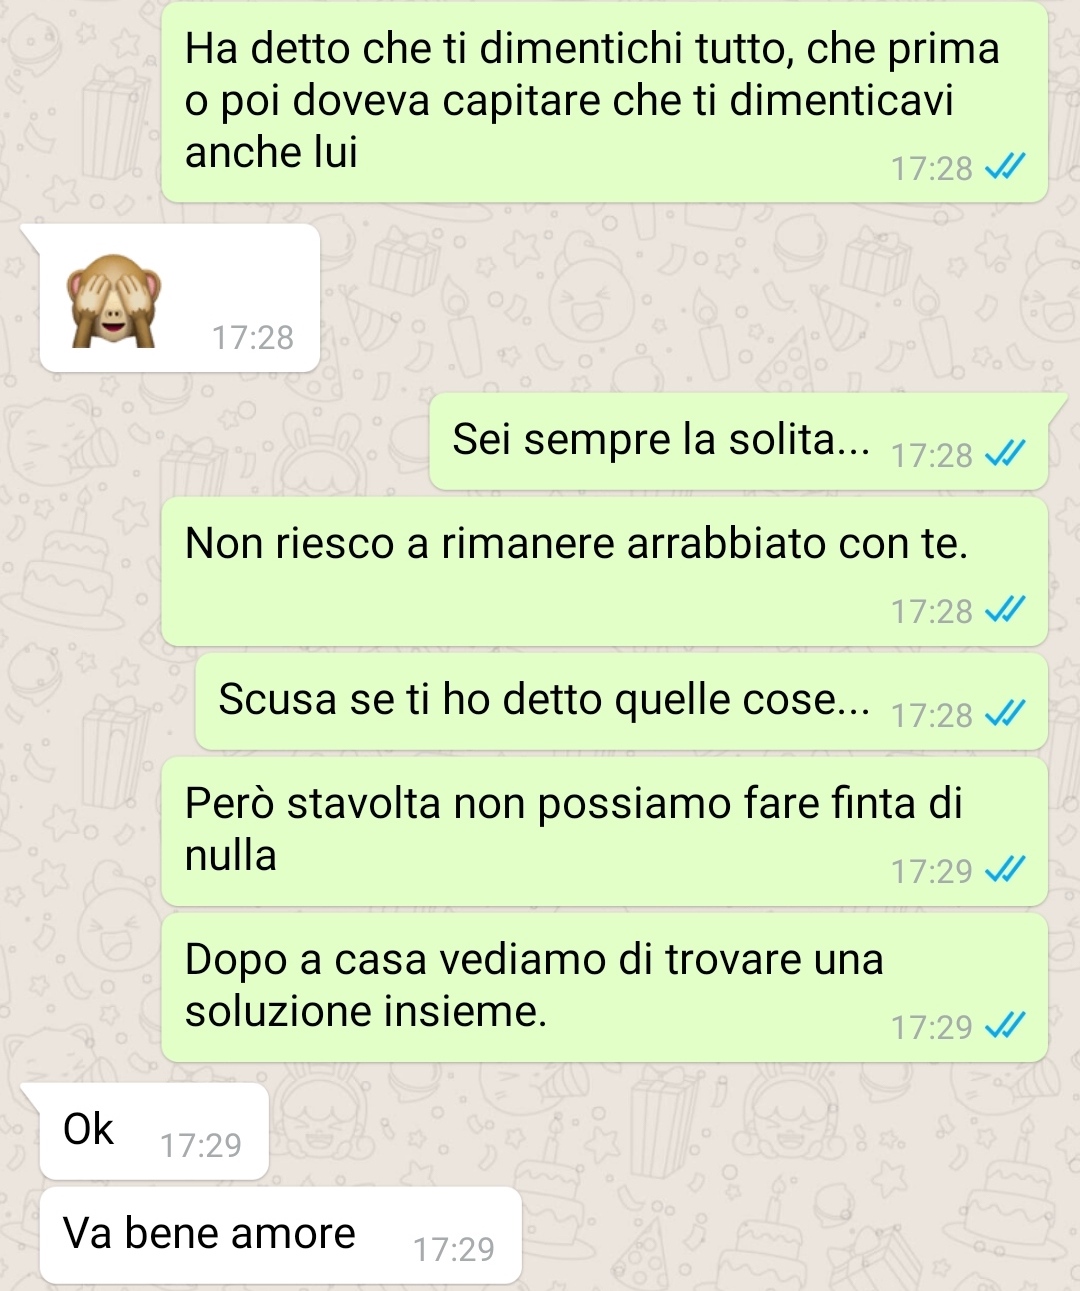Select the 'Va bene amore' message
The image size is (1080, 1291).
281,1235
